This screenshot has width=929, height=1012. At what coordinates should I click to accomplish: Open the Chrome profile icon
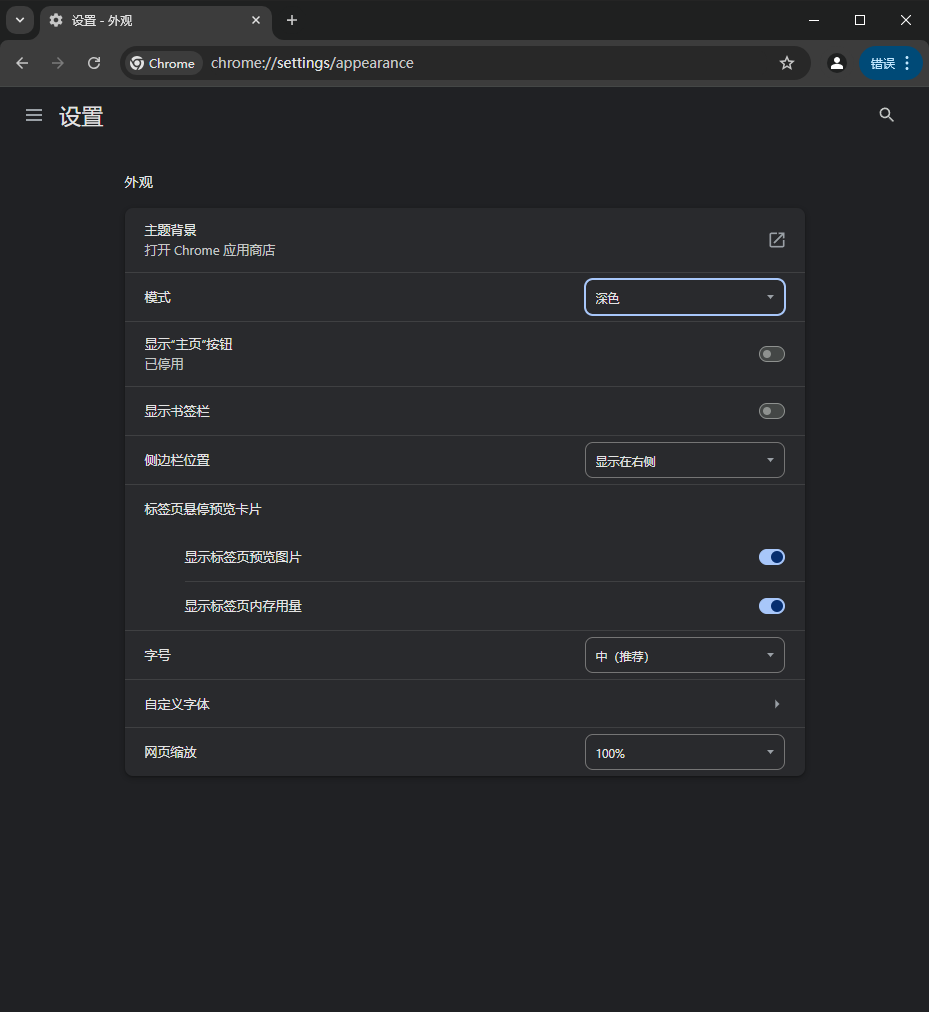[x=837, y=62]
